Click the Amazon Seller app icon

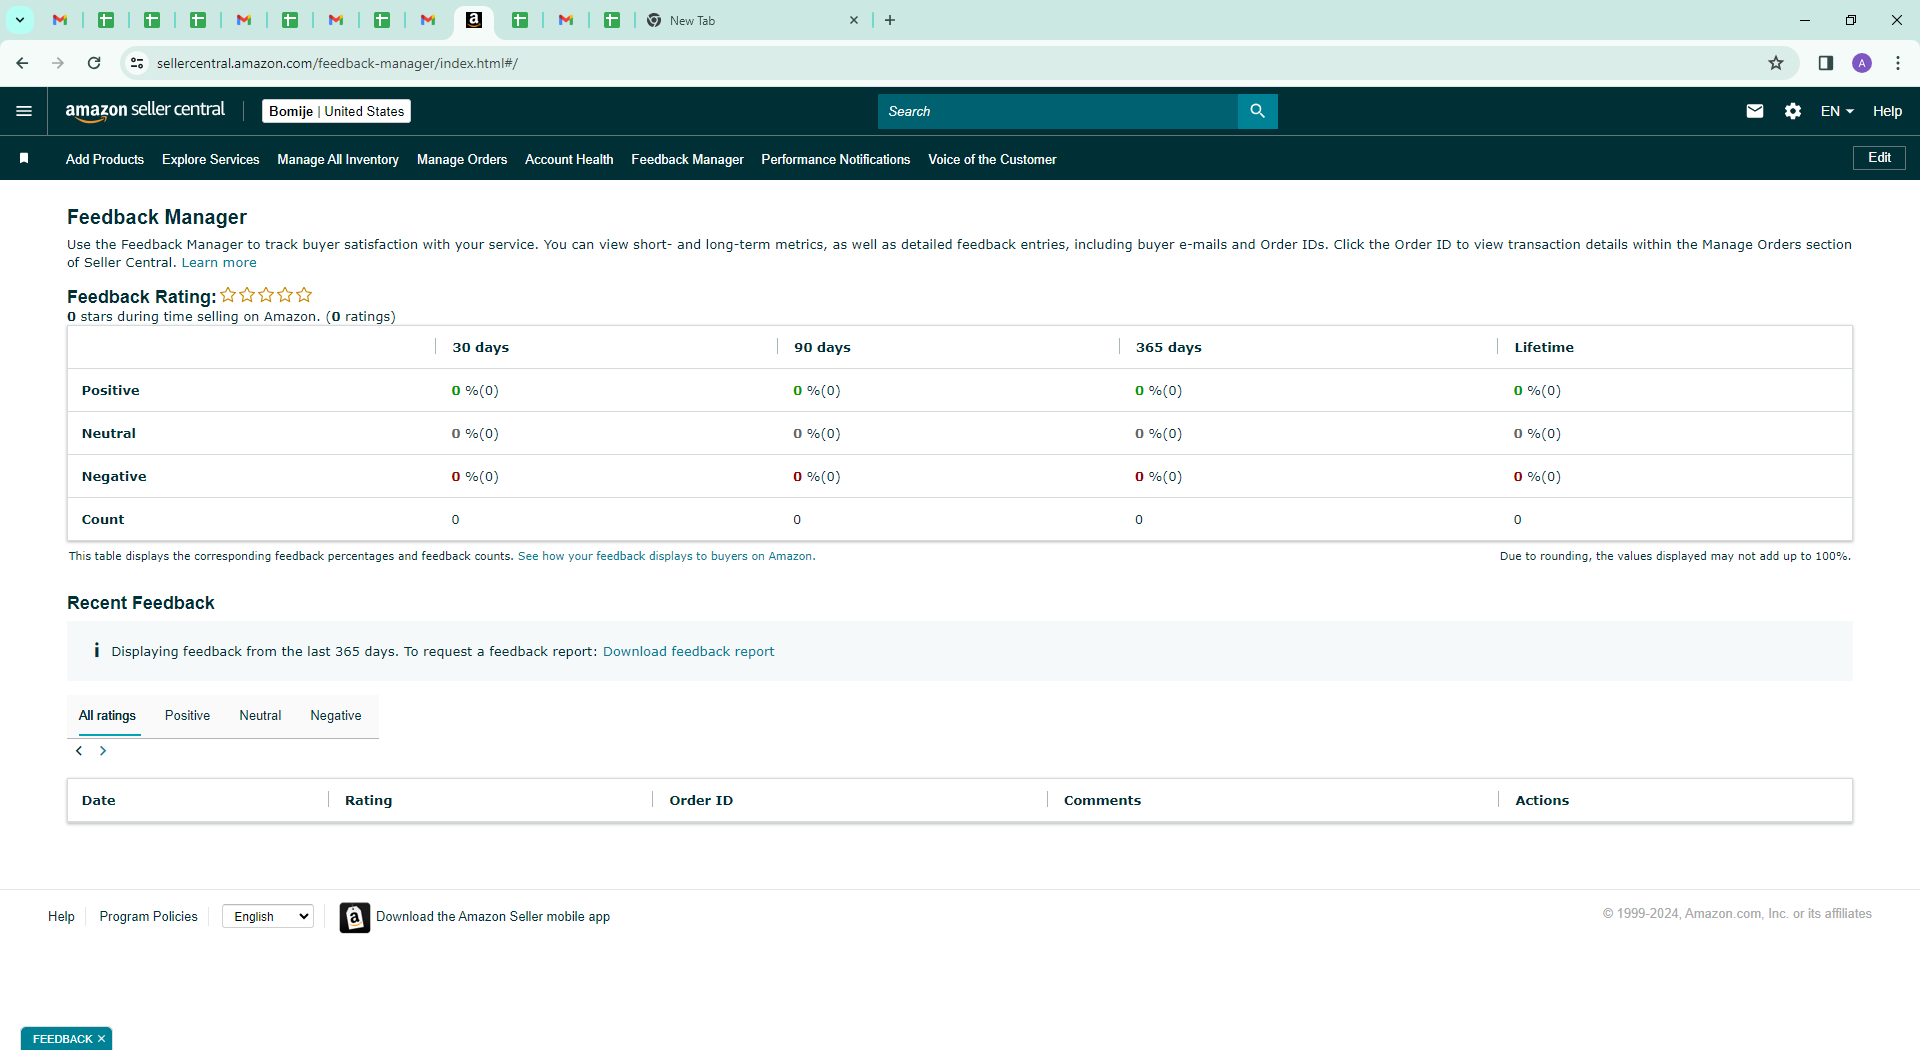[x=355, y=917]
